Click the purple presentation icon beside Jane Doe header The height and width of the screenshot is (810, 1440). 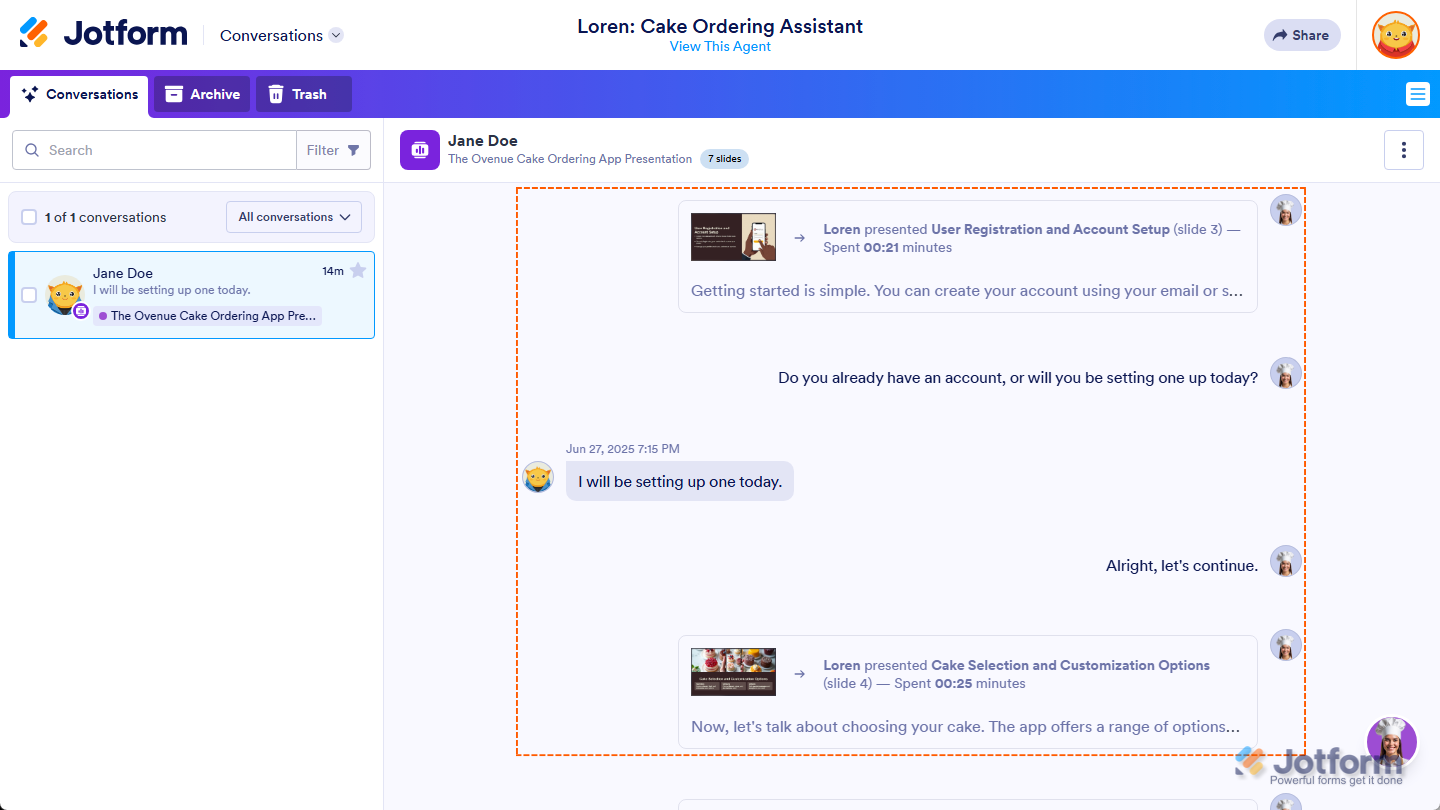pos(420,150)
